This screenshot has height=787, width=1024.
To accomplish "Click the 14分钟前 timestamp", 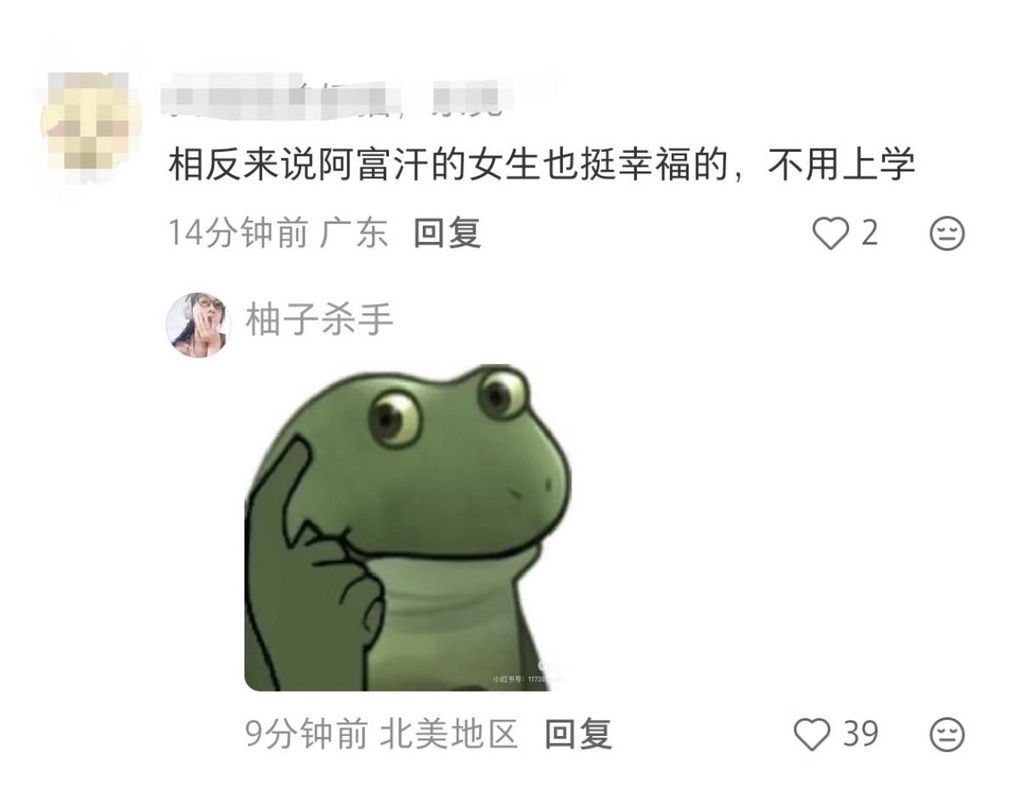I will [238, 233].
